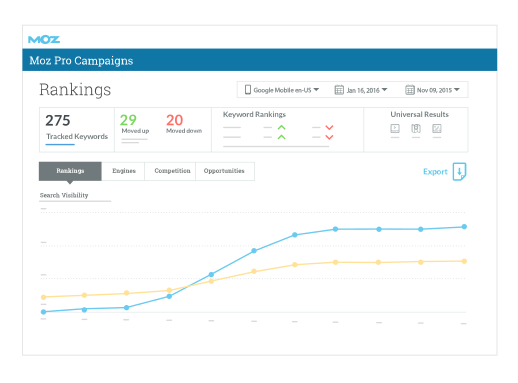Click the top red down arrow in Keyword Rankings
This screenshot has height=383, width=518.
point(329,128)
